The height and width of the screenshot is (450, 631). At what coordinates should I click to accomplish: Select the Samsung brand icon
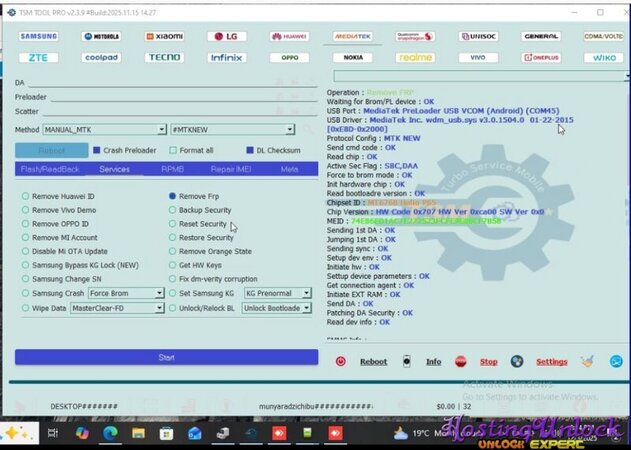pos(38,36)
